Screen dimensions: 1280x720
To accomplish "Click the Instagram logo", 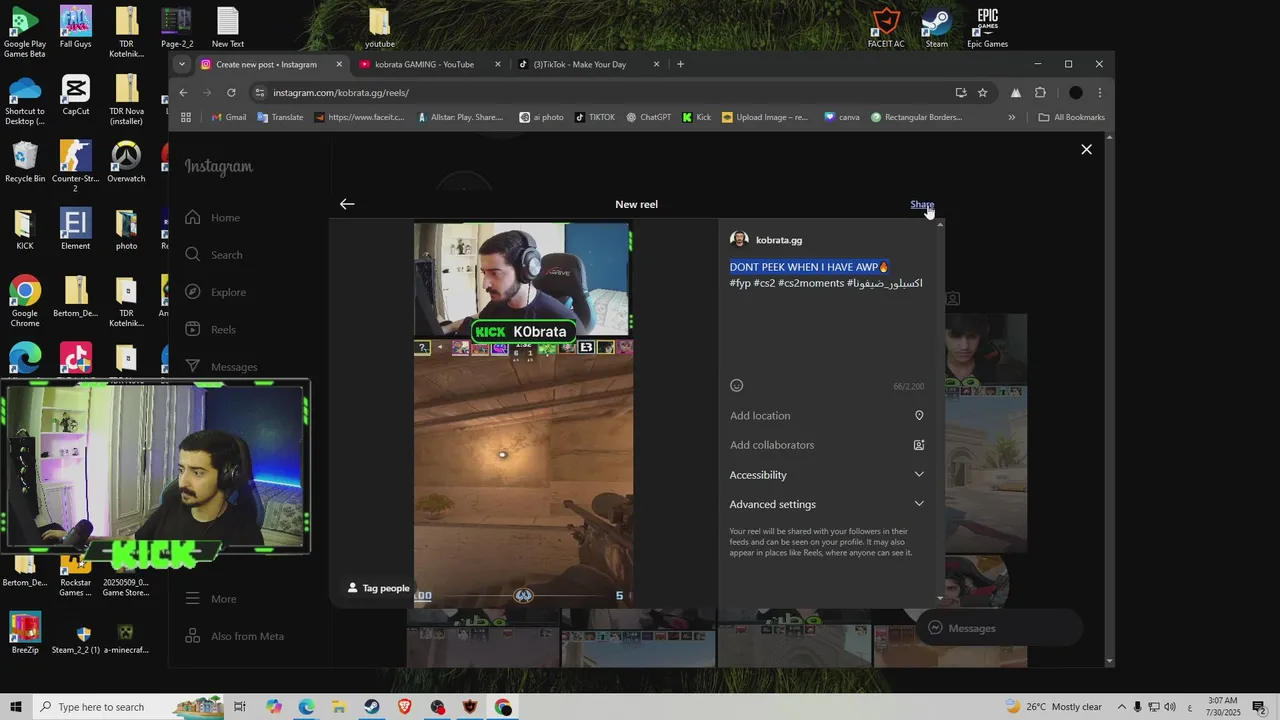I will tap(218, 167).
